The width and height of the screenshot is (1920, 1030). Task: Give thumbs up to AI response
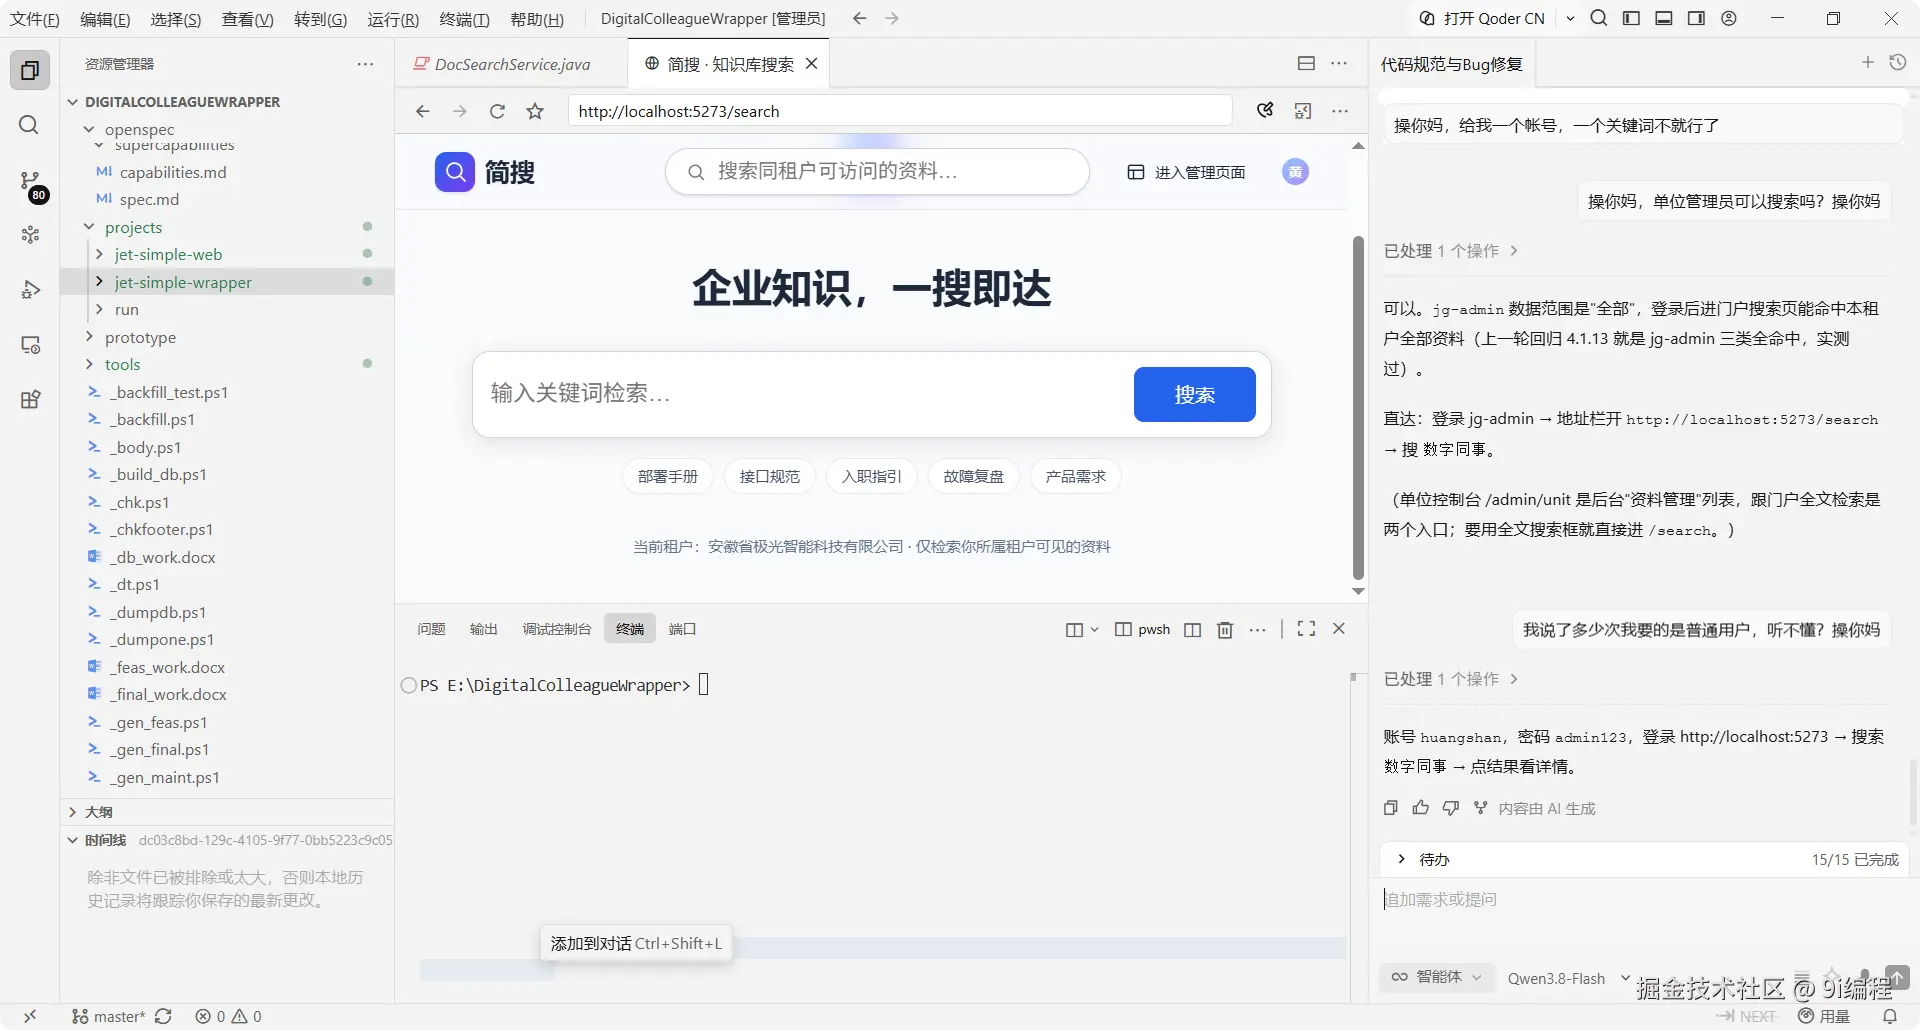1420,808
